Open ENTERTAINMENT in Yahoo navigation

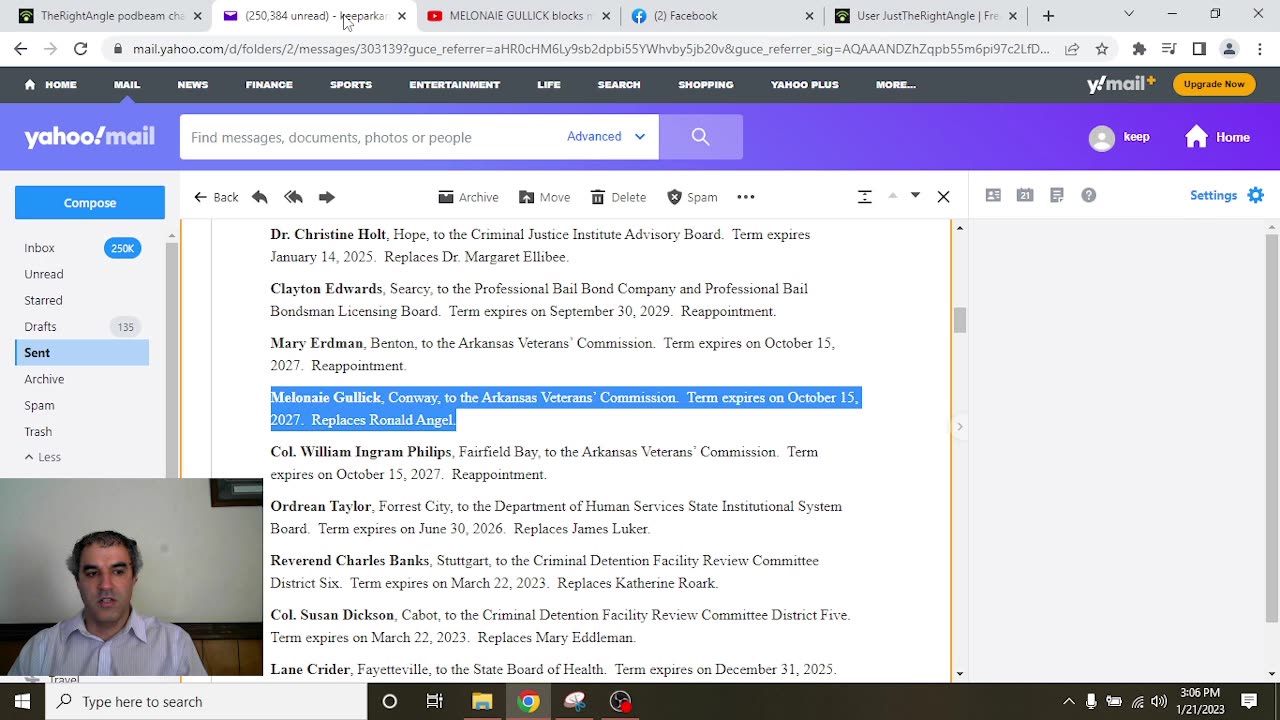point(454,85)
